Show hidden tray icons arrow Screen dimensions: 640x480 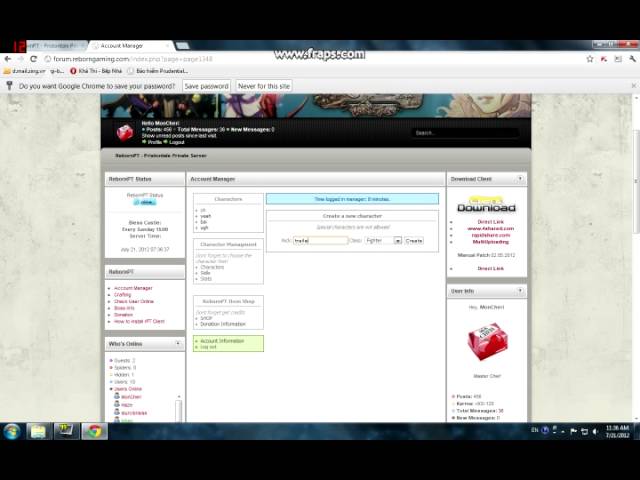(563, 431)
